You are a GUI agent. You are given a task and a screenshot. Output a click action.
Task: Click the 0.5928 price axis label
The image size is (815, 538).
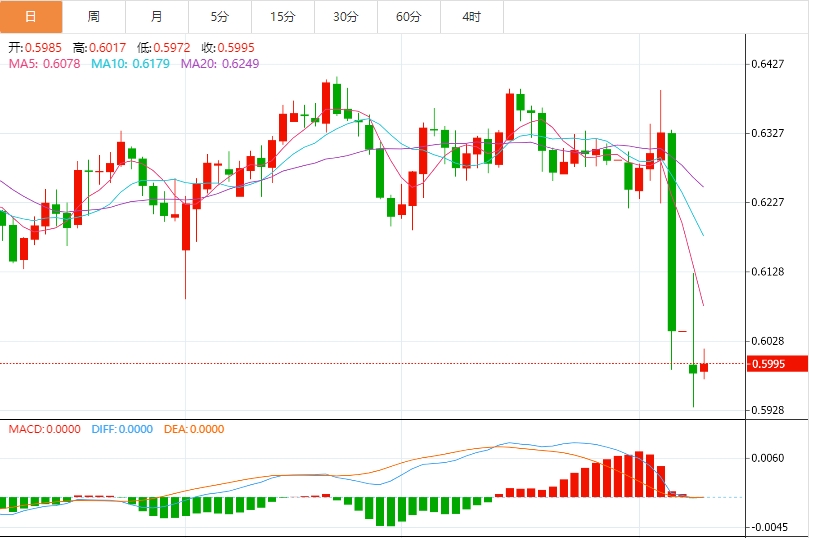click(x=768, y=410)
